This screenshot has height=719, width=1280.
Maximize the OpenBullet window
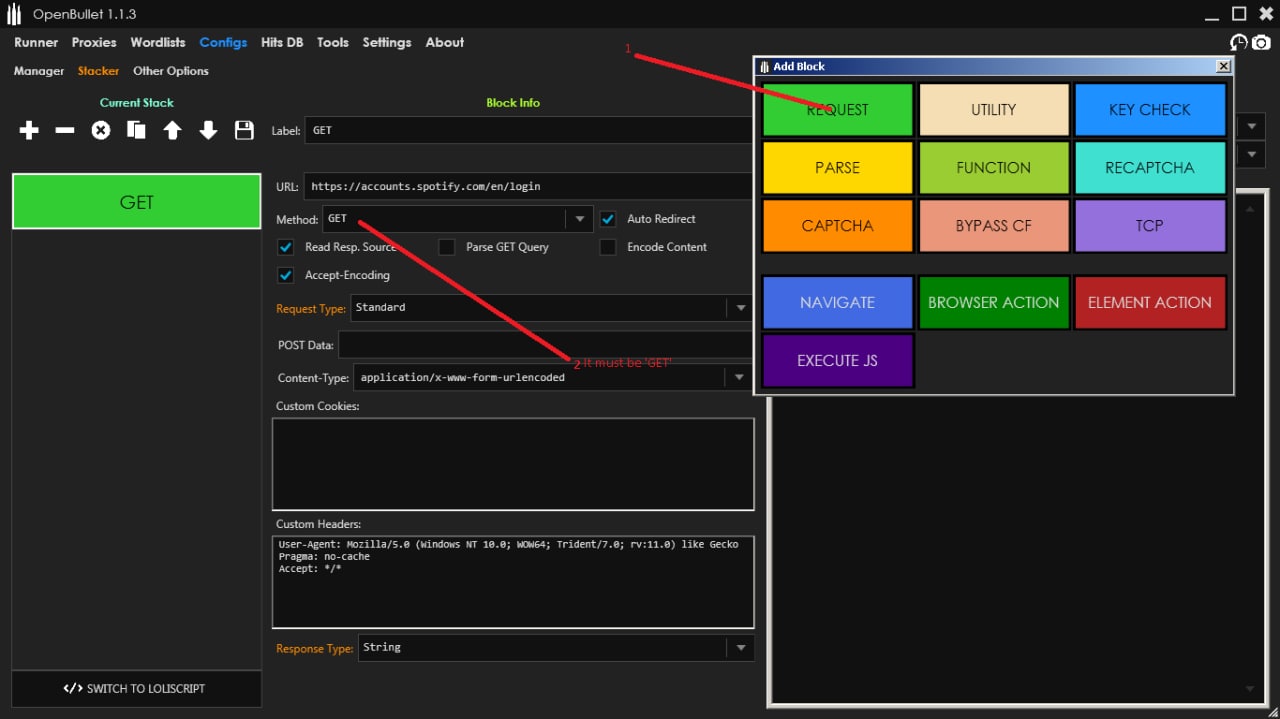(1239, 13)
